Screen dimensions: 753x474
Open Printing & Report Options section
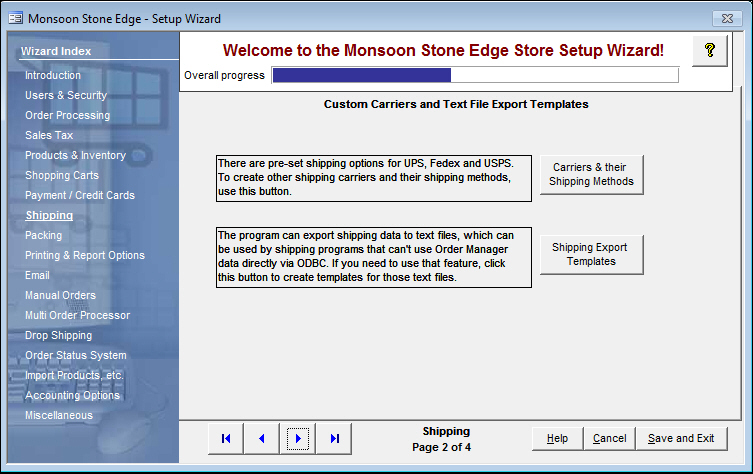click(85, 255)
